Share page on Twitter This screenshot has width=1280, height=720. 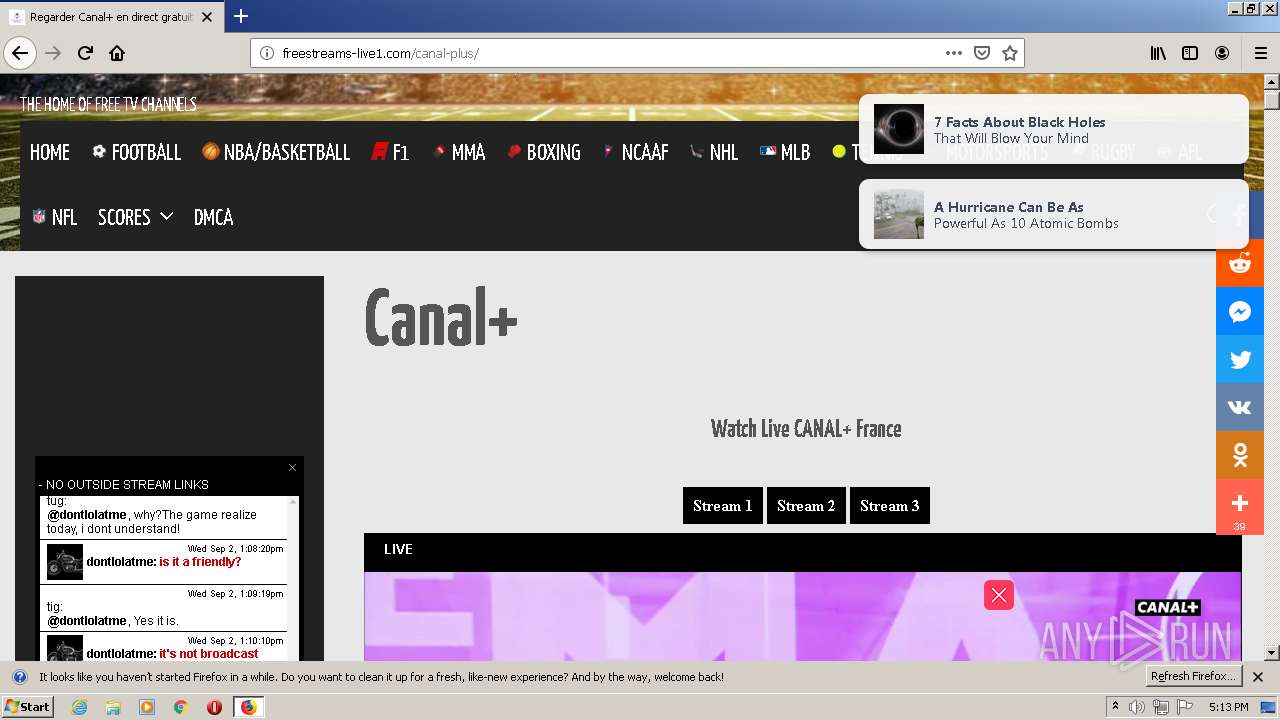click(x=1240, y=359)
